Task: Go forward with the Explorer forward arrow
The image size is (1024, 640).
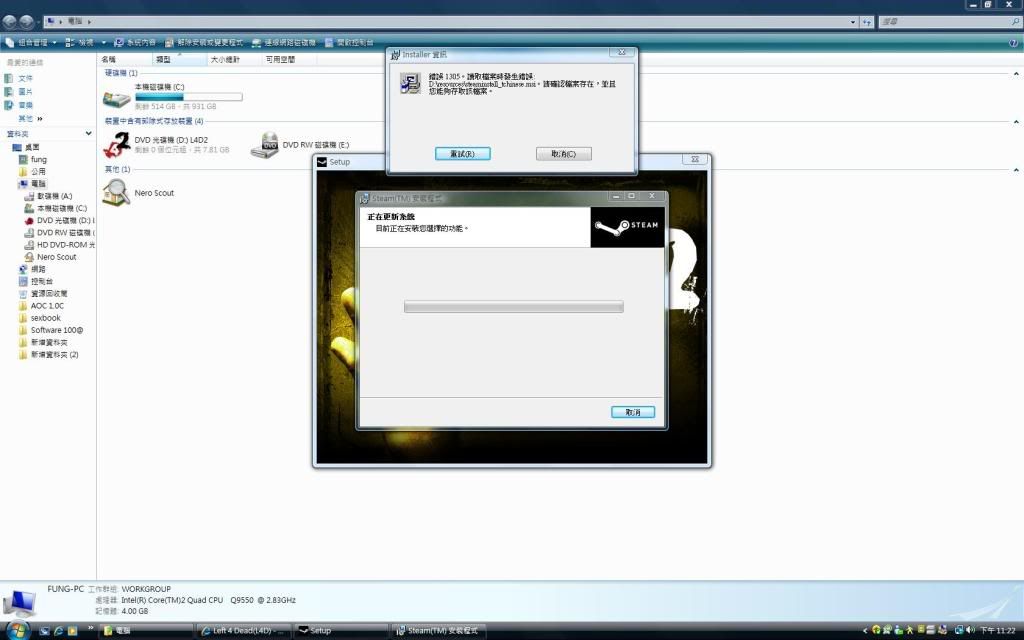Action: pyautogui.click(x=27, y=22)
